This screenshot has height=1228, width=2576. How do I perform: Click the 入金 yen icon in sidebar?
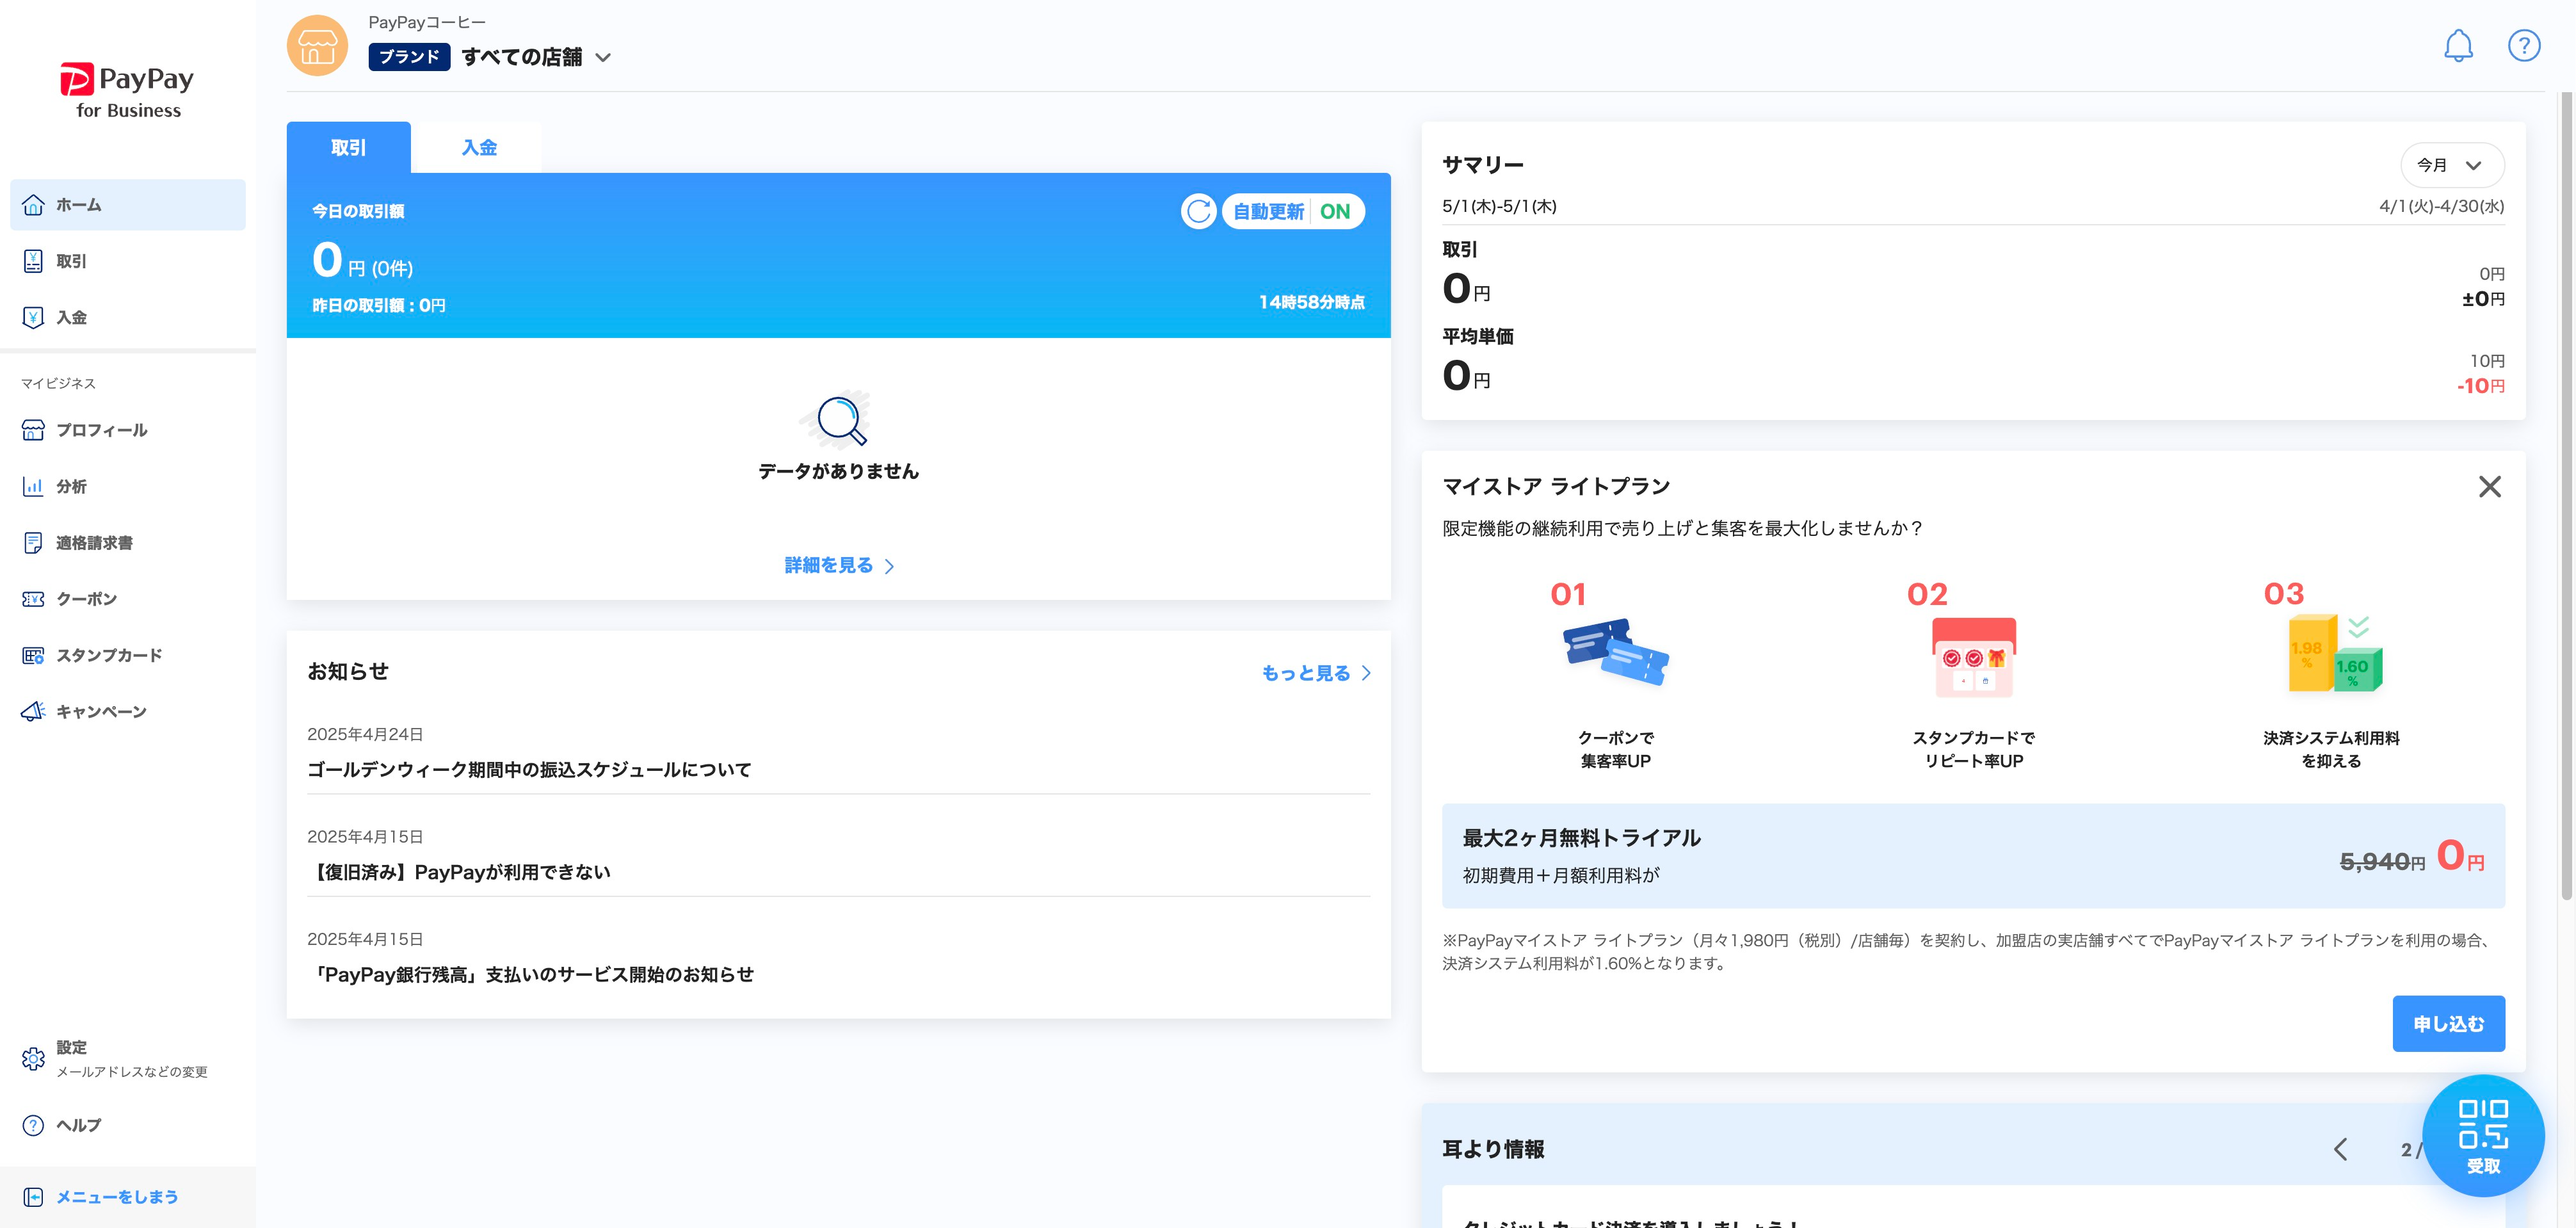33,317
